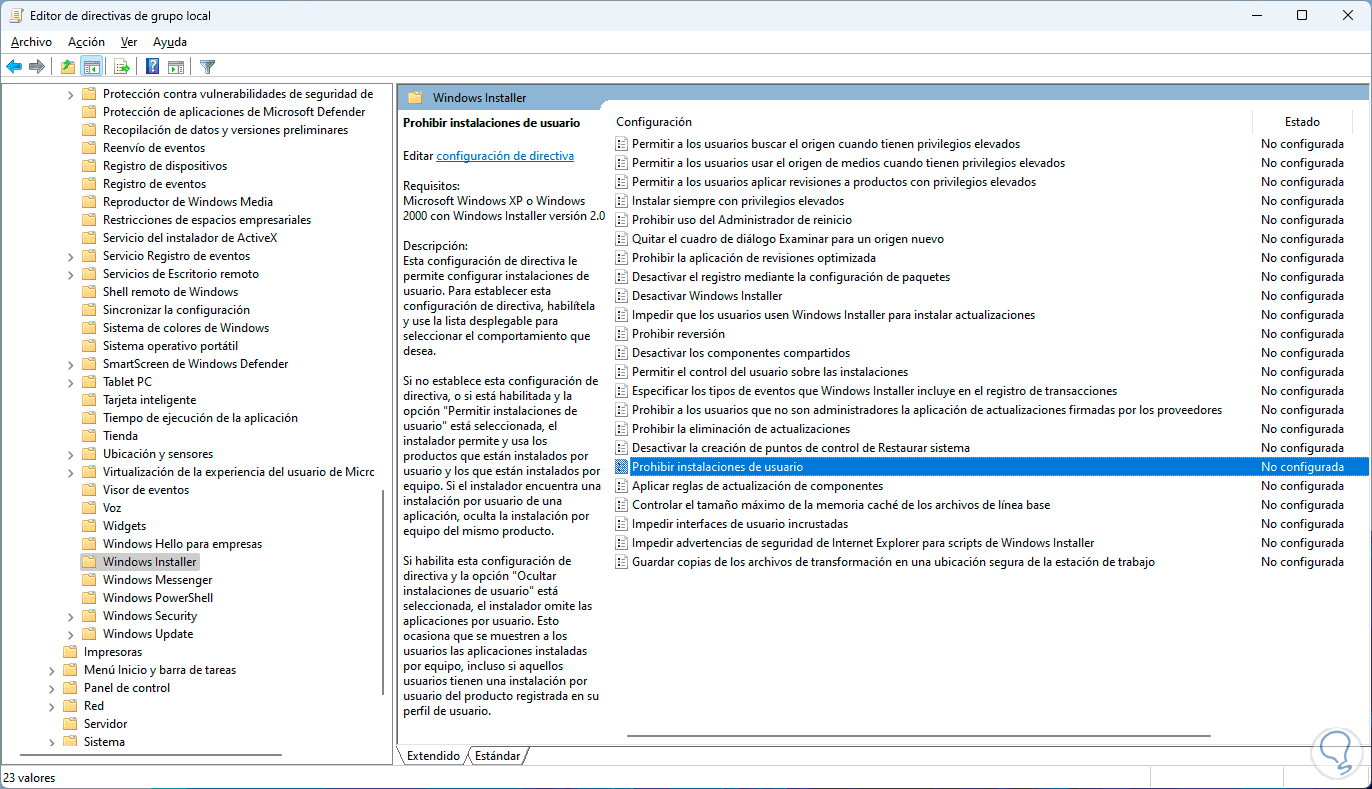Viewport: 1372px width, 789px height.
Task: Click policy icon beside 'Desactivar Windows Installer'
Action: pyautogui.click(x=622, y=296)
